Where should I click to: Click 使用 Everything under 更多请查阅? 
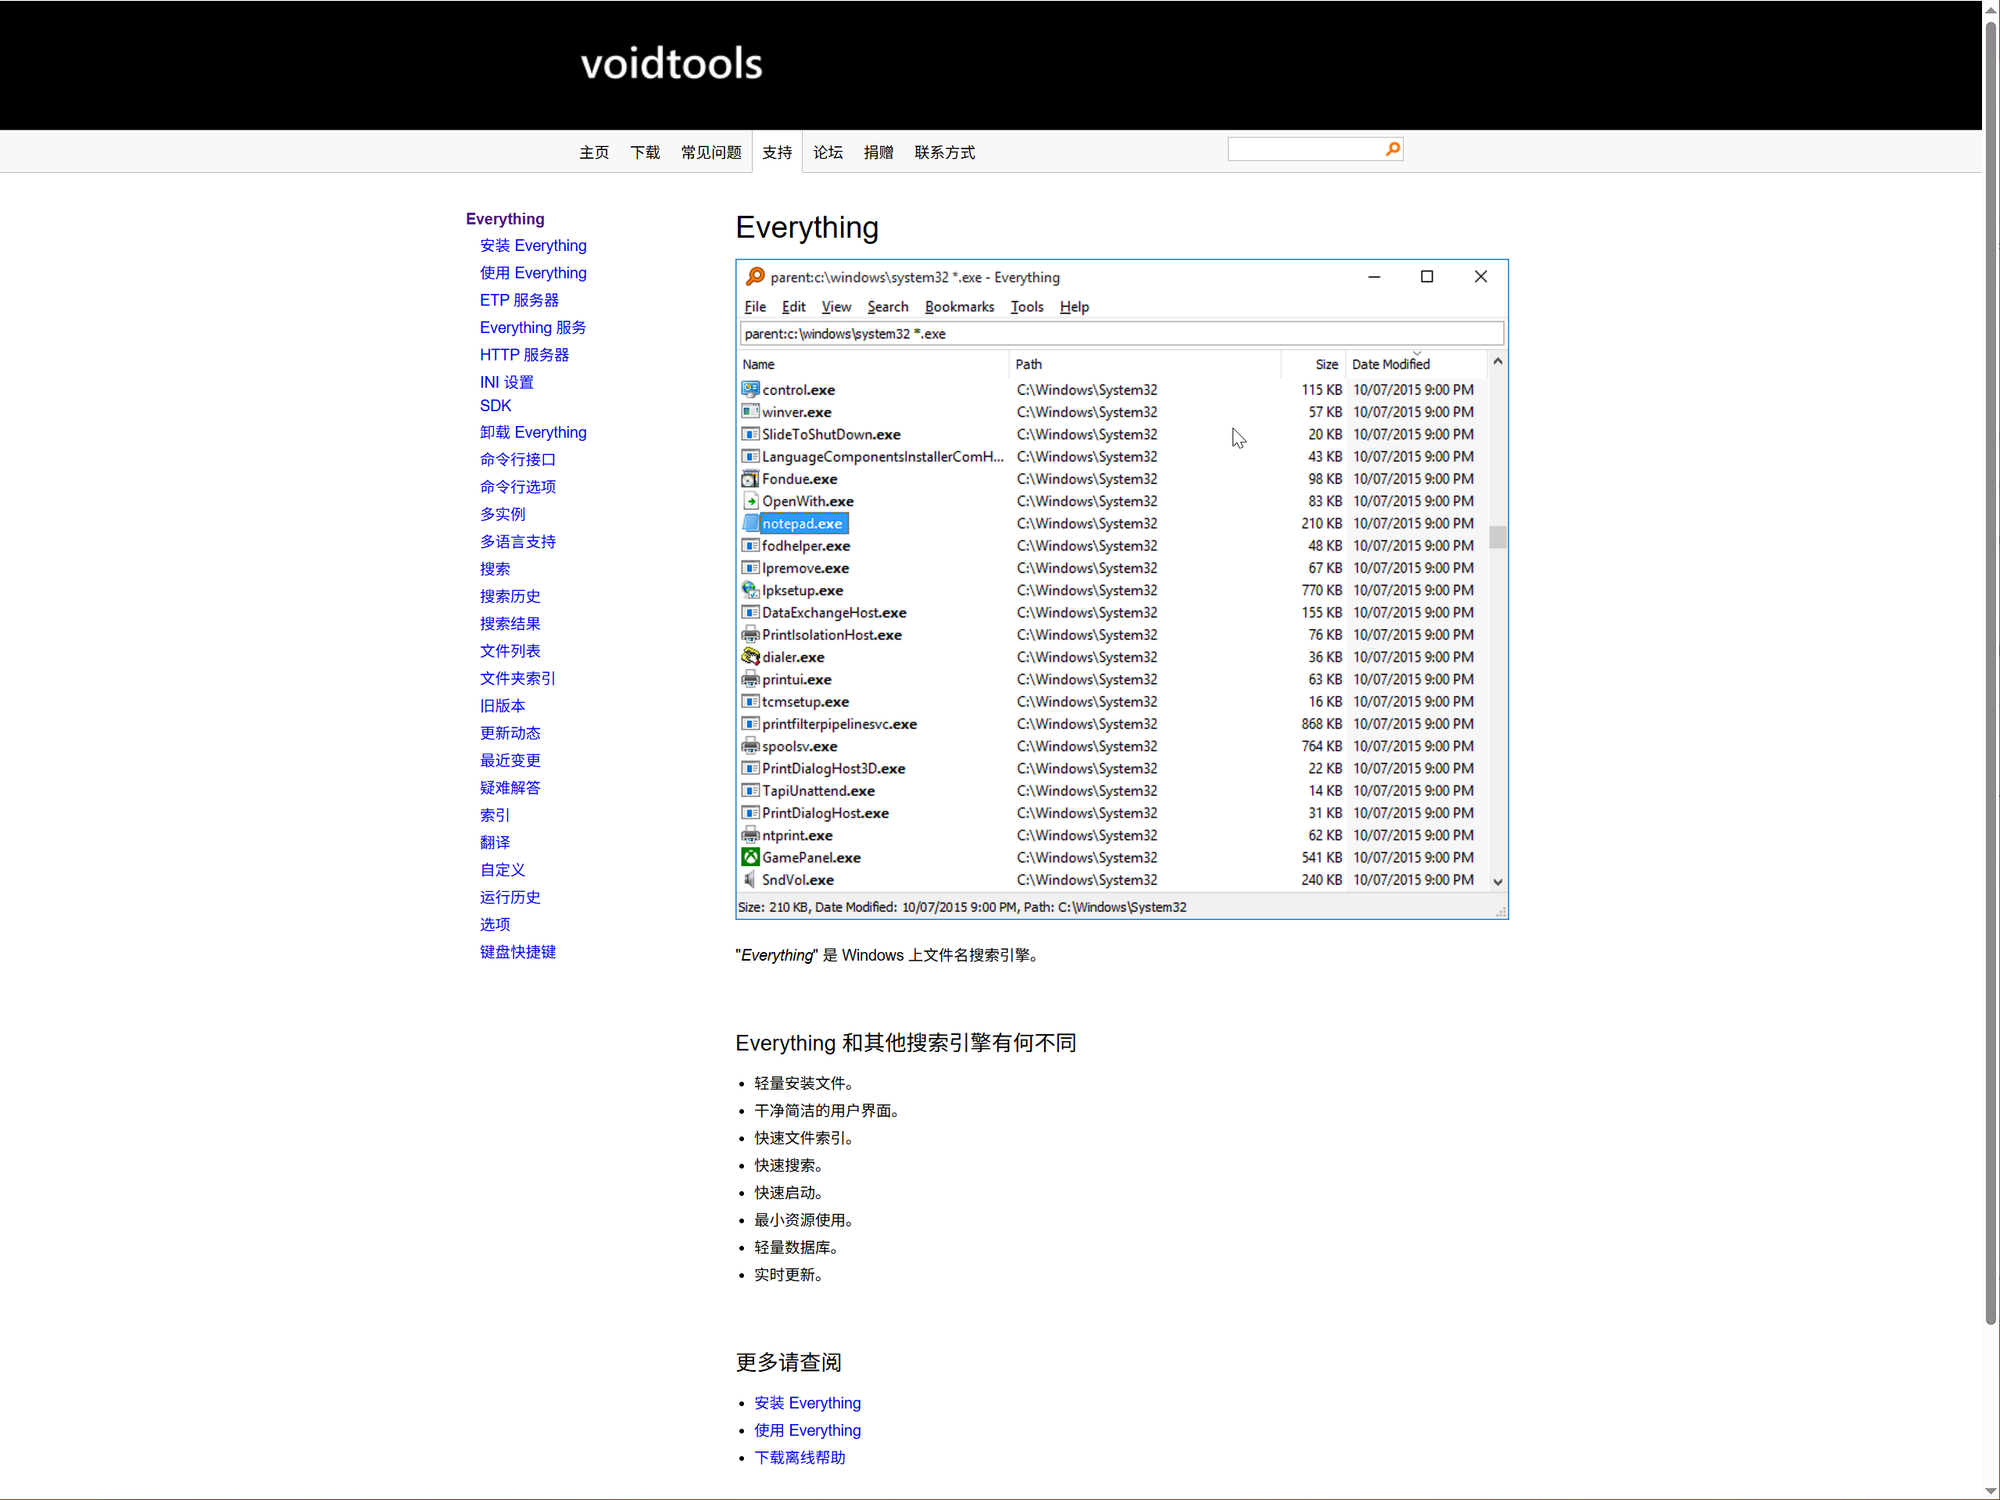point(807,1431)
